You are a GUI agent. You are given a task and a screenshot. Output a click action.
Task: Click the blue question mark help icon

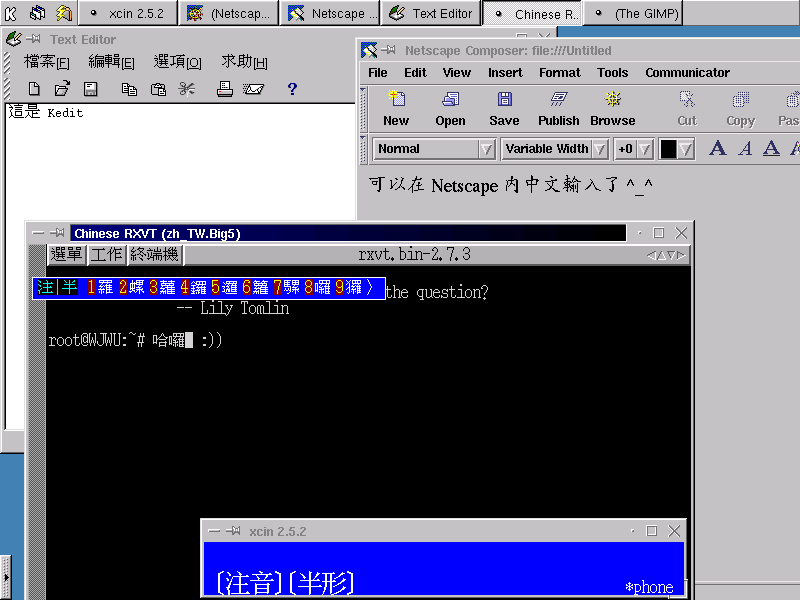(292, 89)
